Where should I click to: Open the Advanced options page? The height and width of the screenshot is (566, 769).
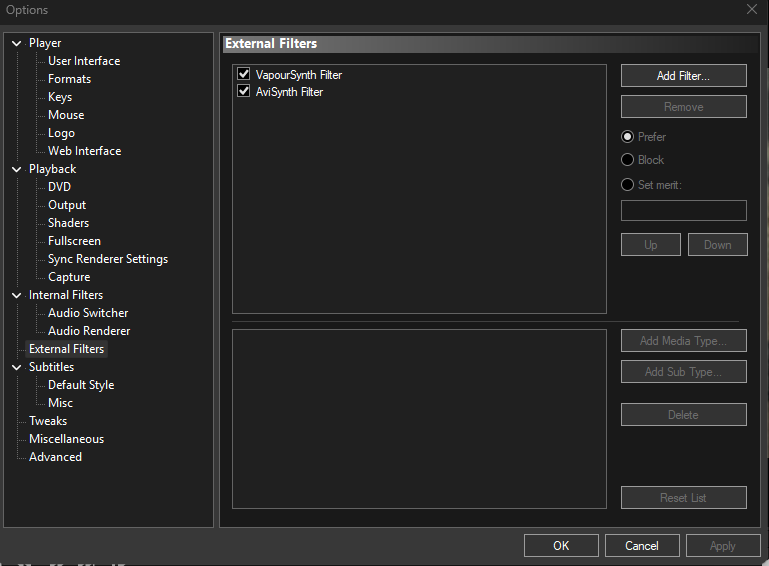55,457
